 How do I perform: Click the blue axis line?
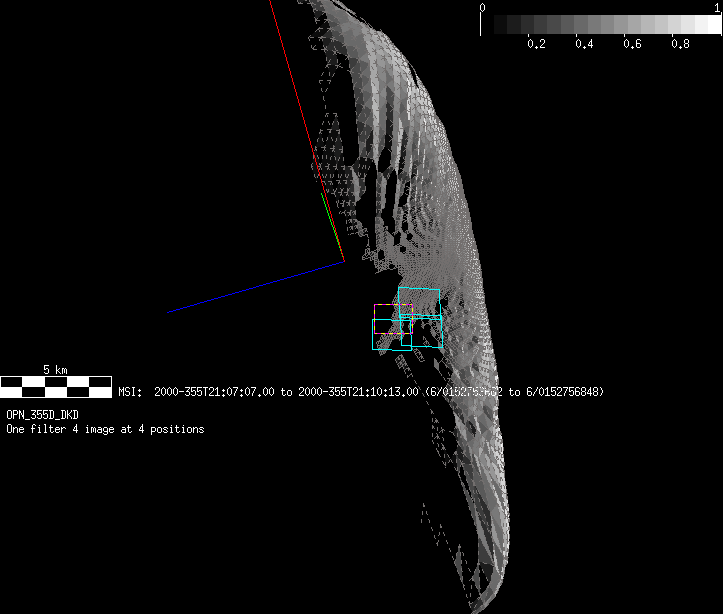[256, 287]
